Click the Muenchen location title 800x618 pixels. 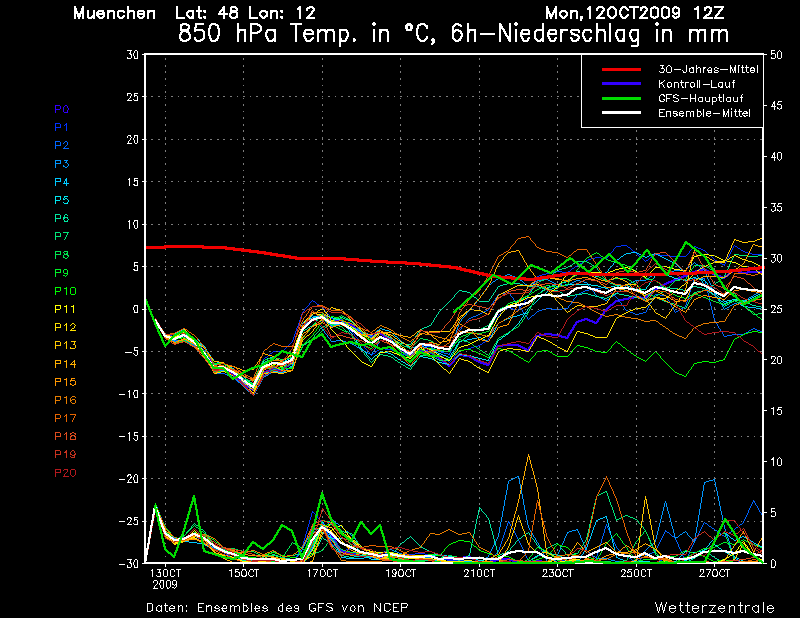[x=114, y=13]
